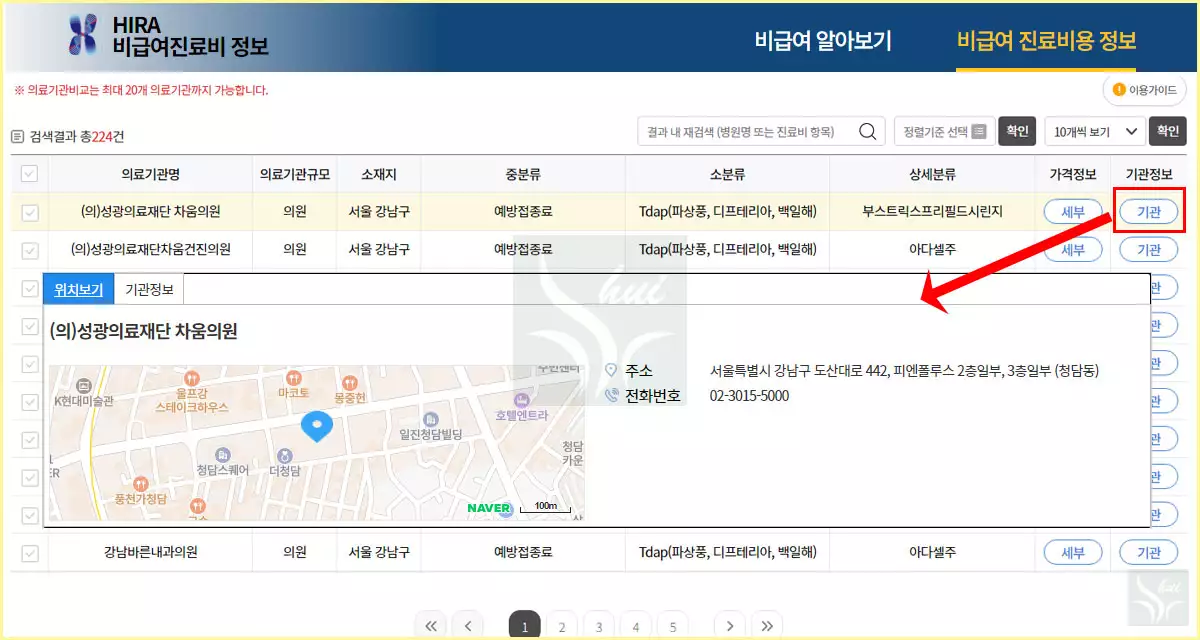Check the checkbox for 성광의료재단 차움의원 row

pyautogui.click(x=29, y=211)
